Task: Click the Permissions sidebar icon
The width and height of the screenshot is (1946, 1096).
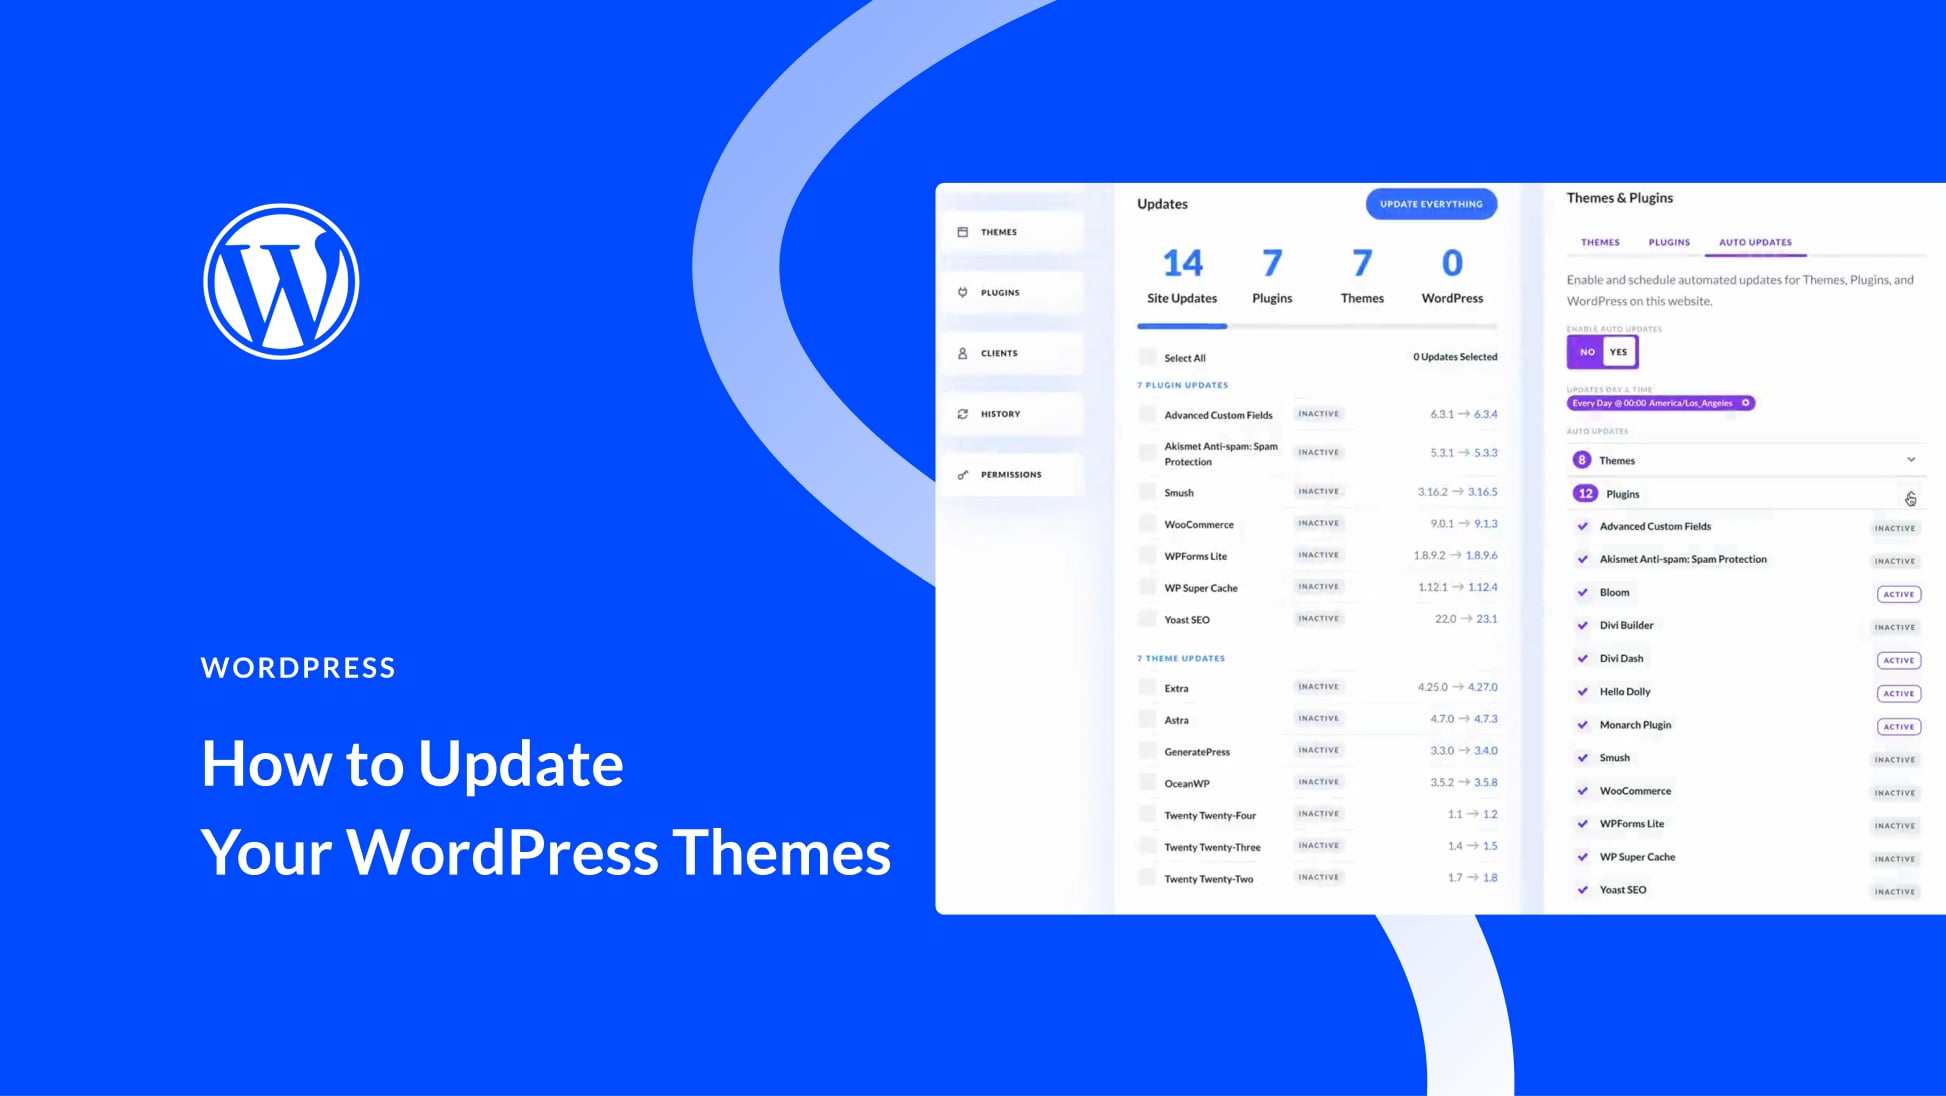Action: click(964, 474)
